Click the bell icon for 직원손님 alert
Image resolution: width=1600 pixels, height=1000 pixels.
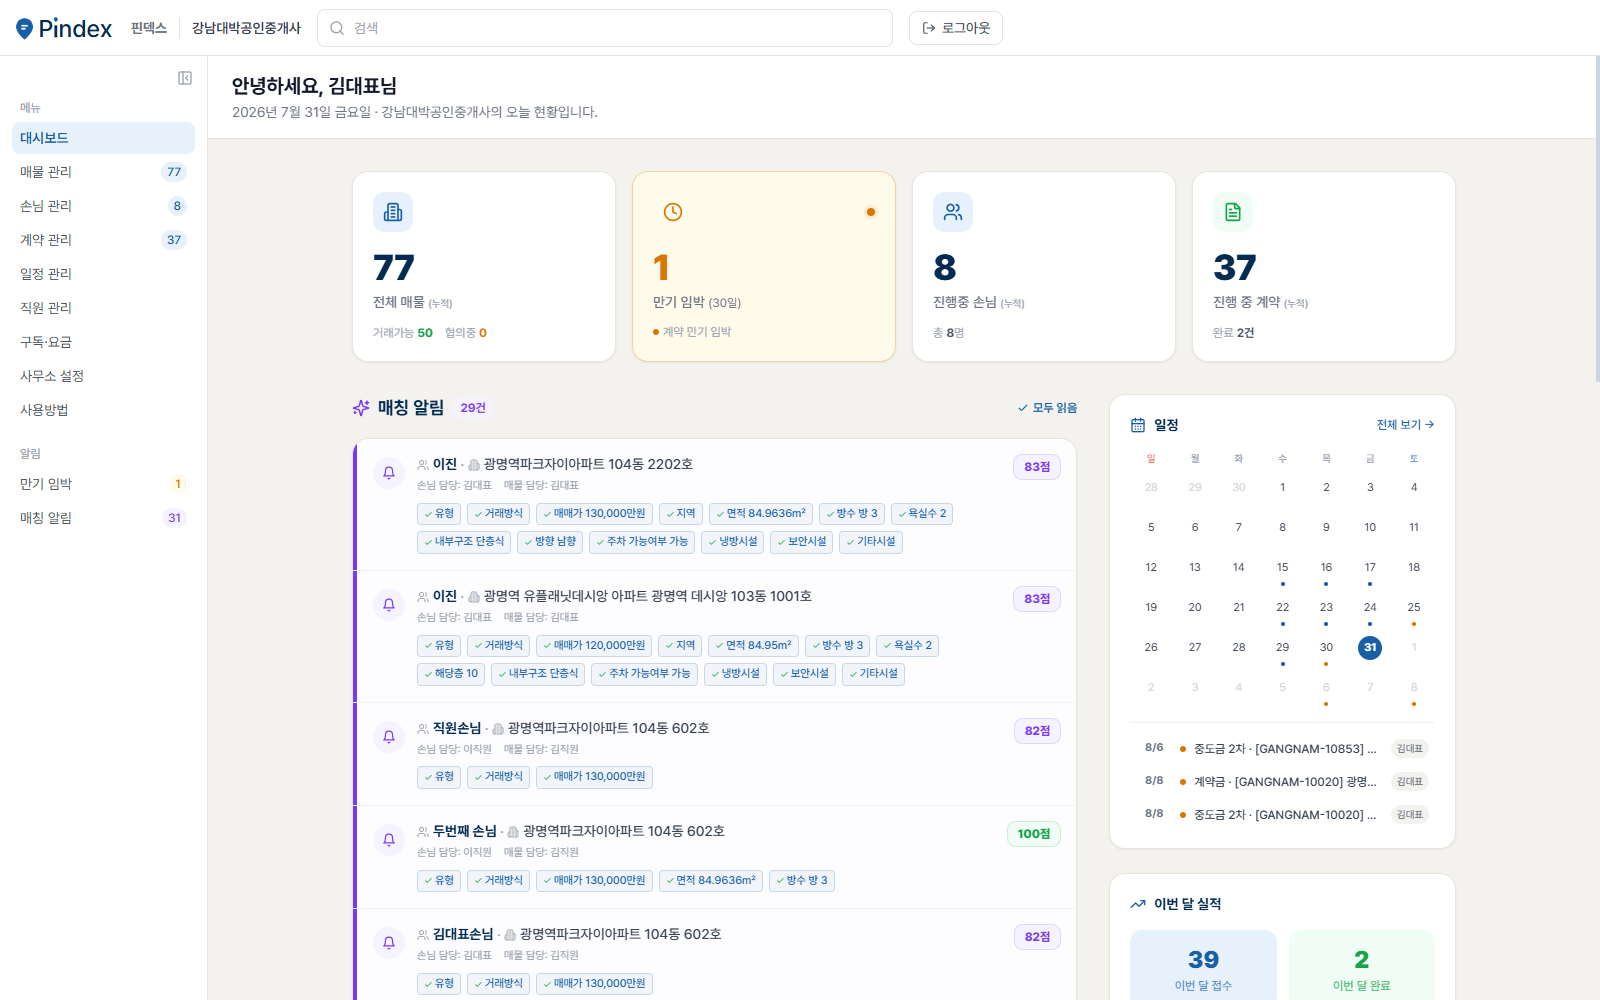[x=389, y=736]
